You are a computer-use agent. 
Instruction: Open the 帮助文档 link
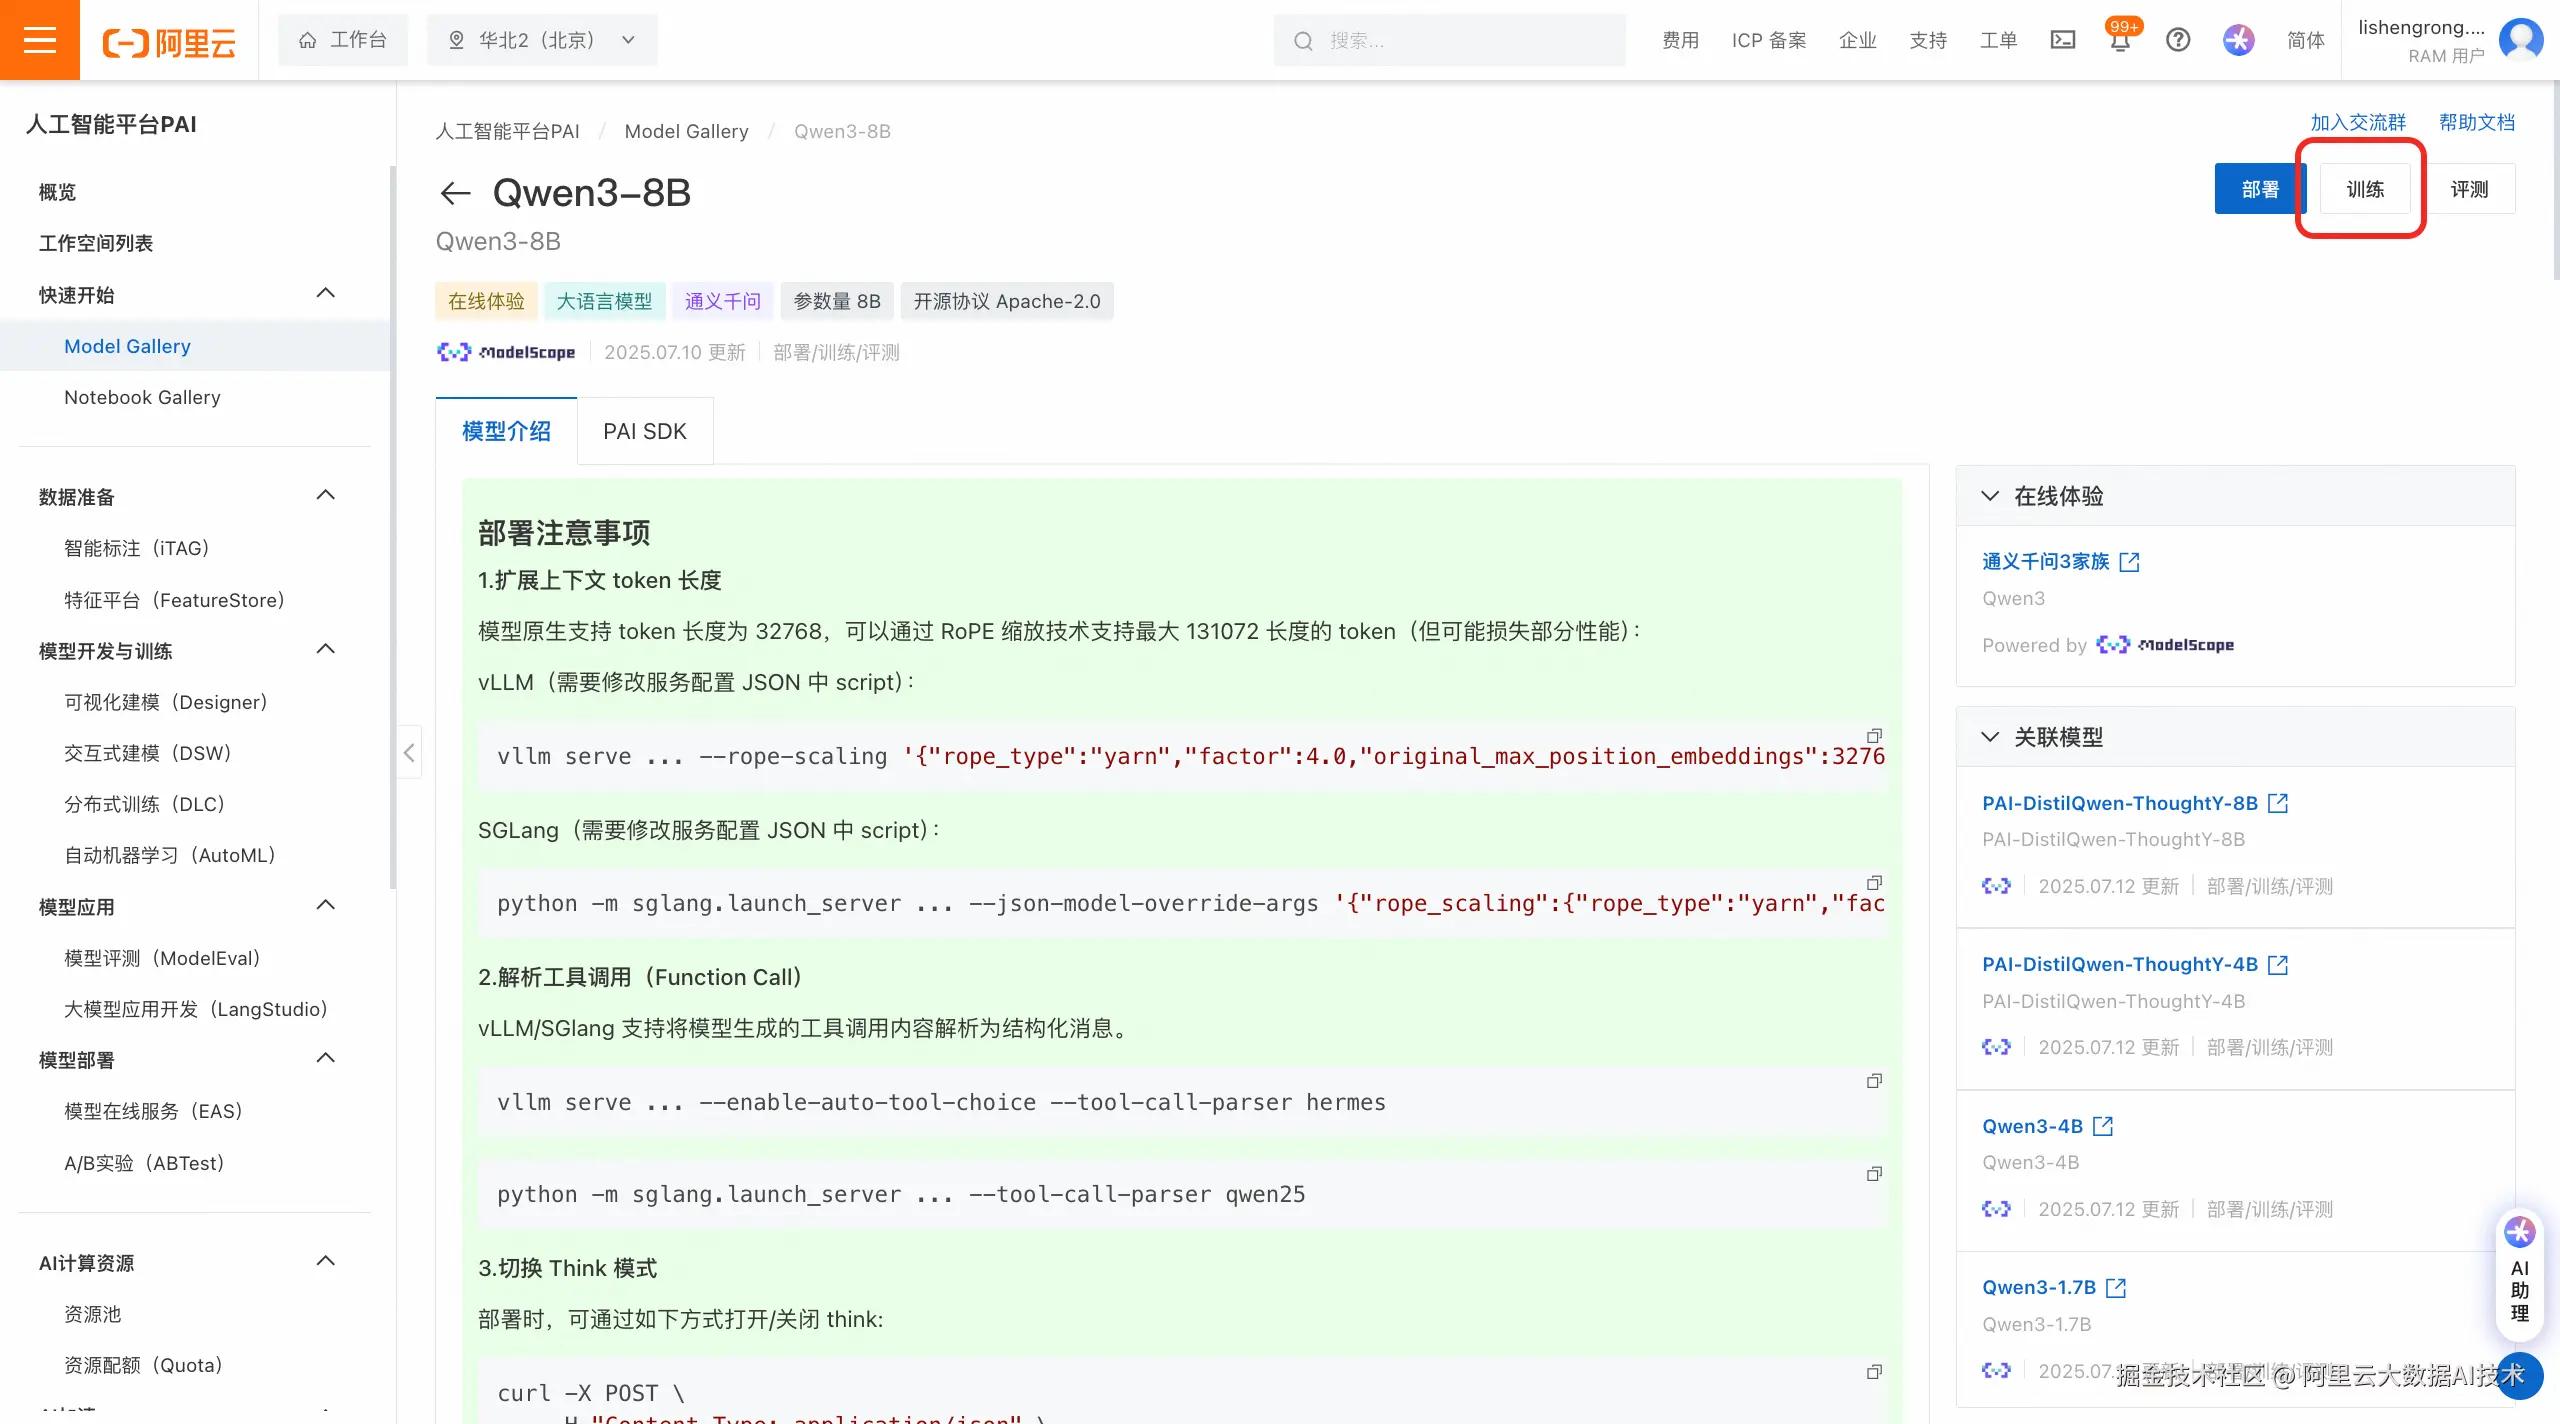(x=2477, y=122)
